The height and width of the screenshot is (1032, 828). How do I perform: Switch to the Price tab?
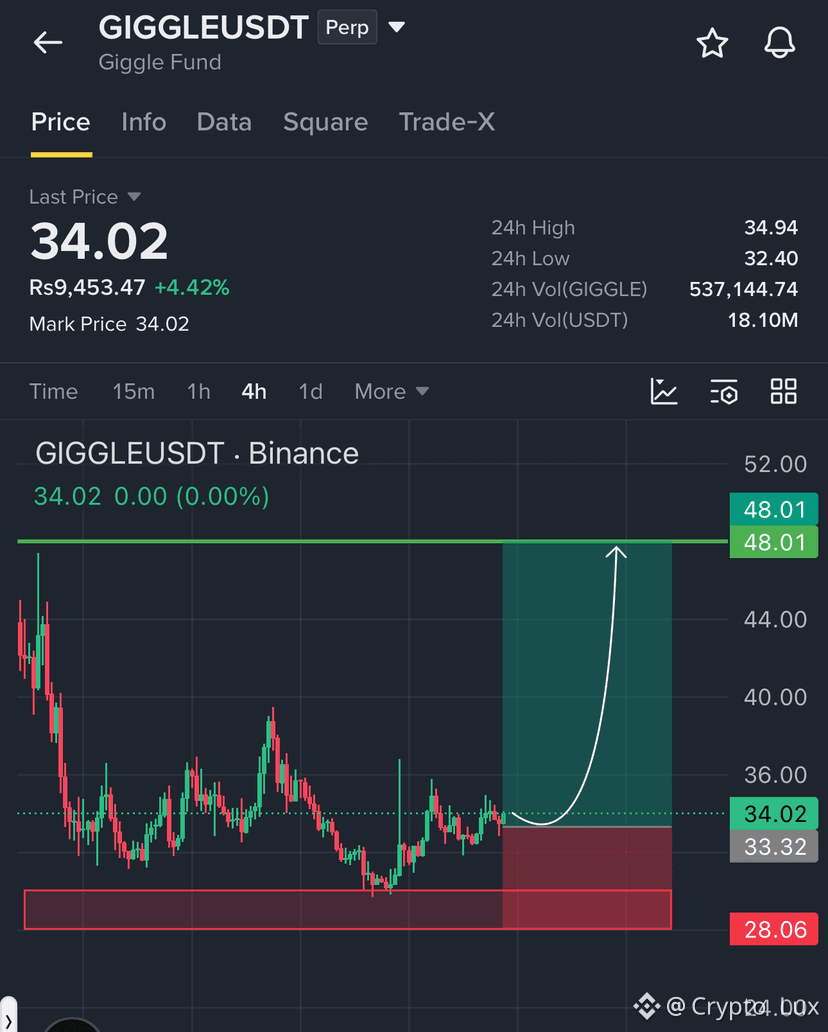pos(61,122)
